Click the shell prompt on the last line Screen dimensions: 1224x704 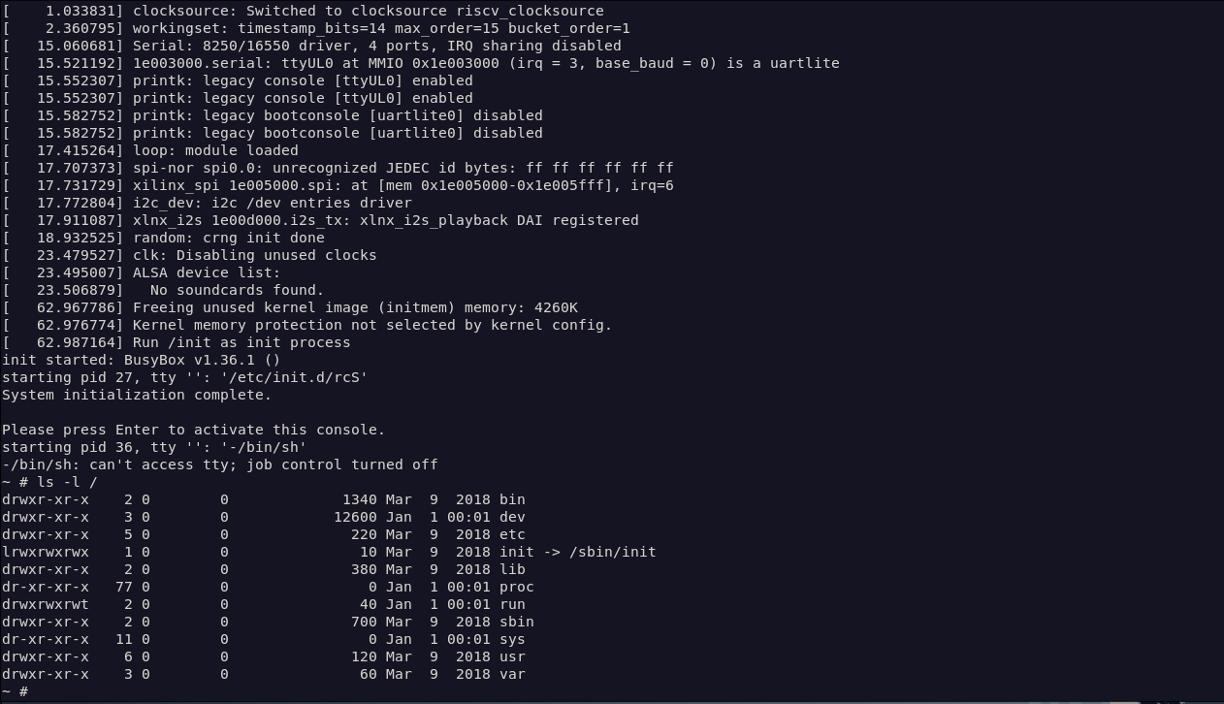[15, 691]
